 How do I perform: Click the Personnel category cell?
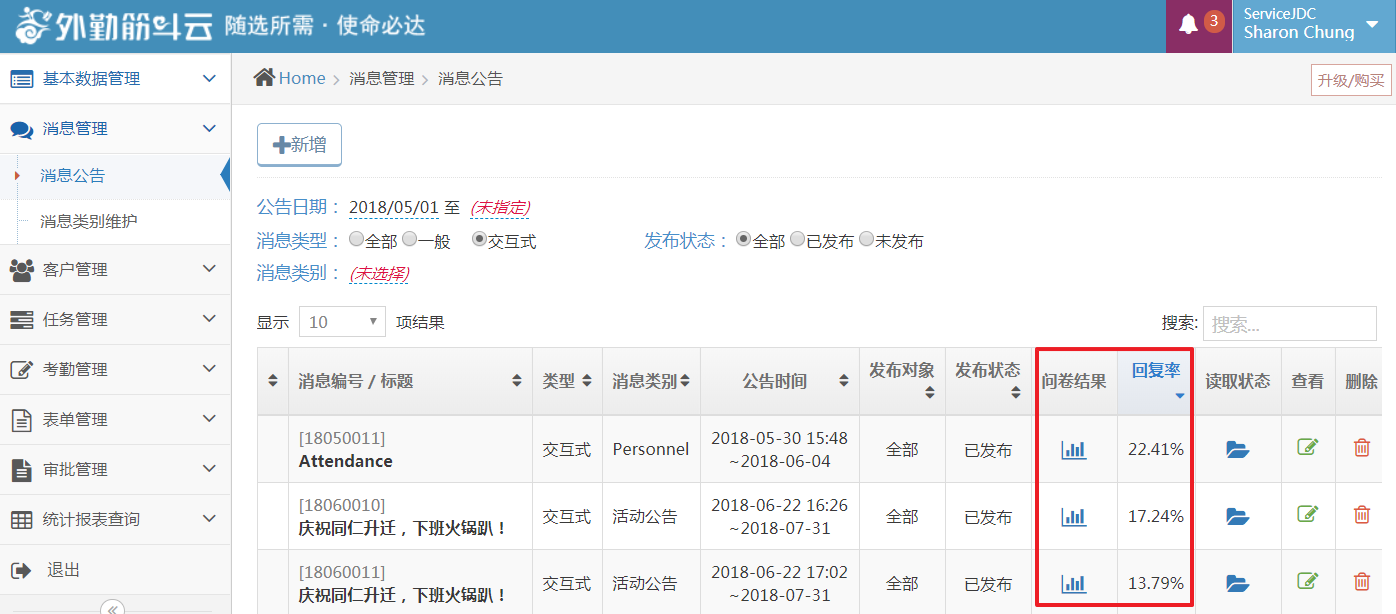(x=651, y=450)
